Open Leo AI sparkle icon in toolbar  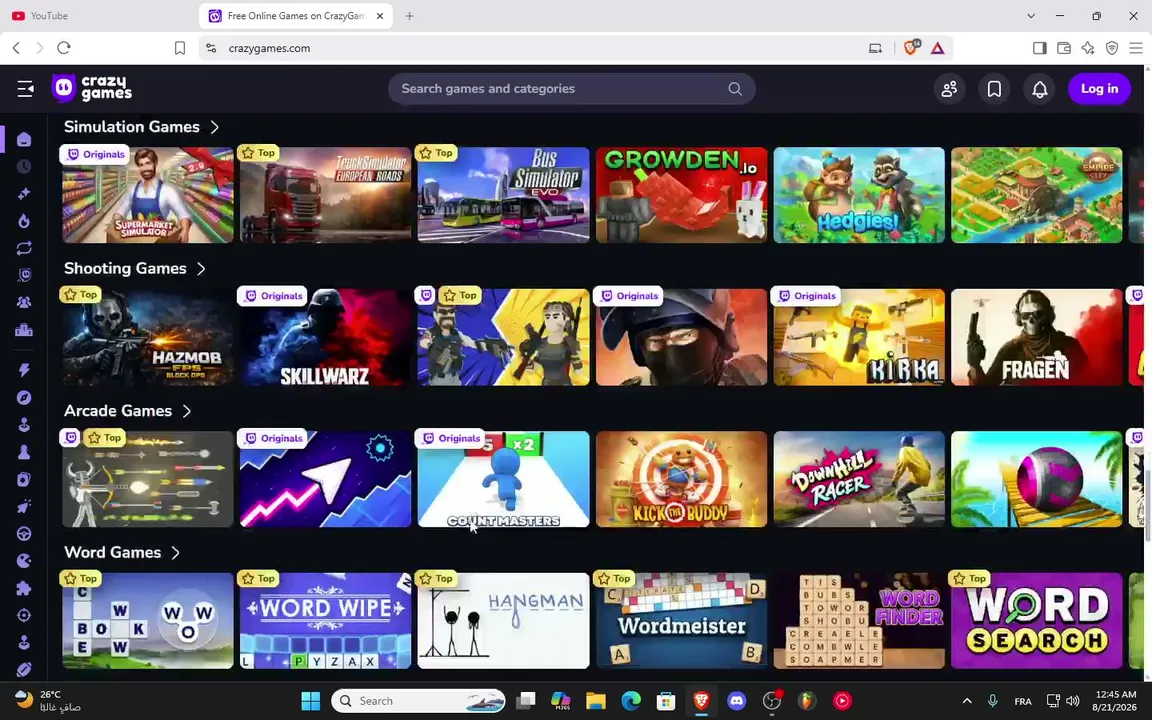pos(1088,48)
